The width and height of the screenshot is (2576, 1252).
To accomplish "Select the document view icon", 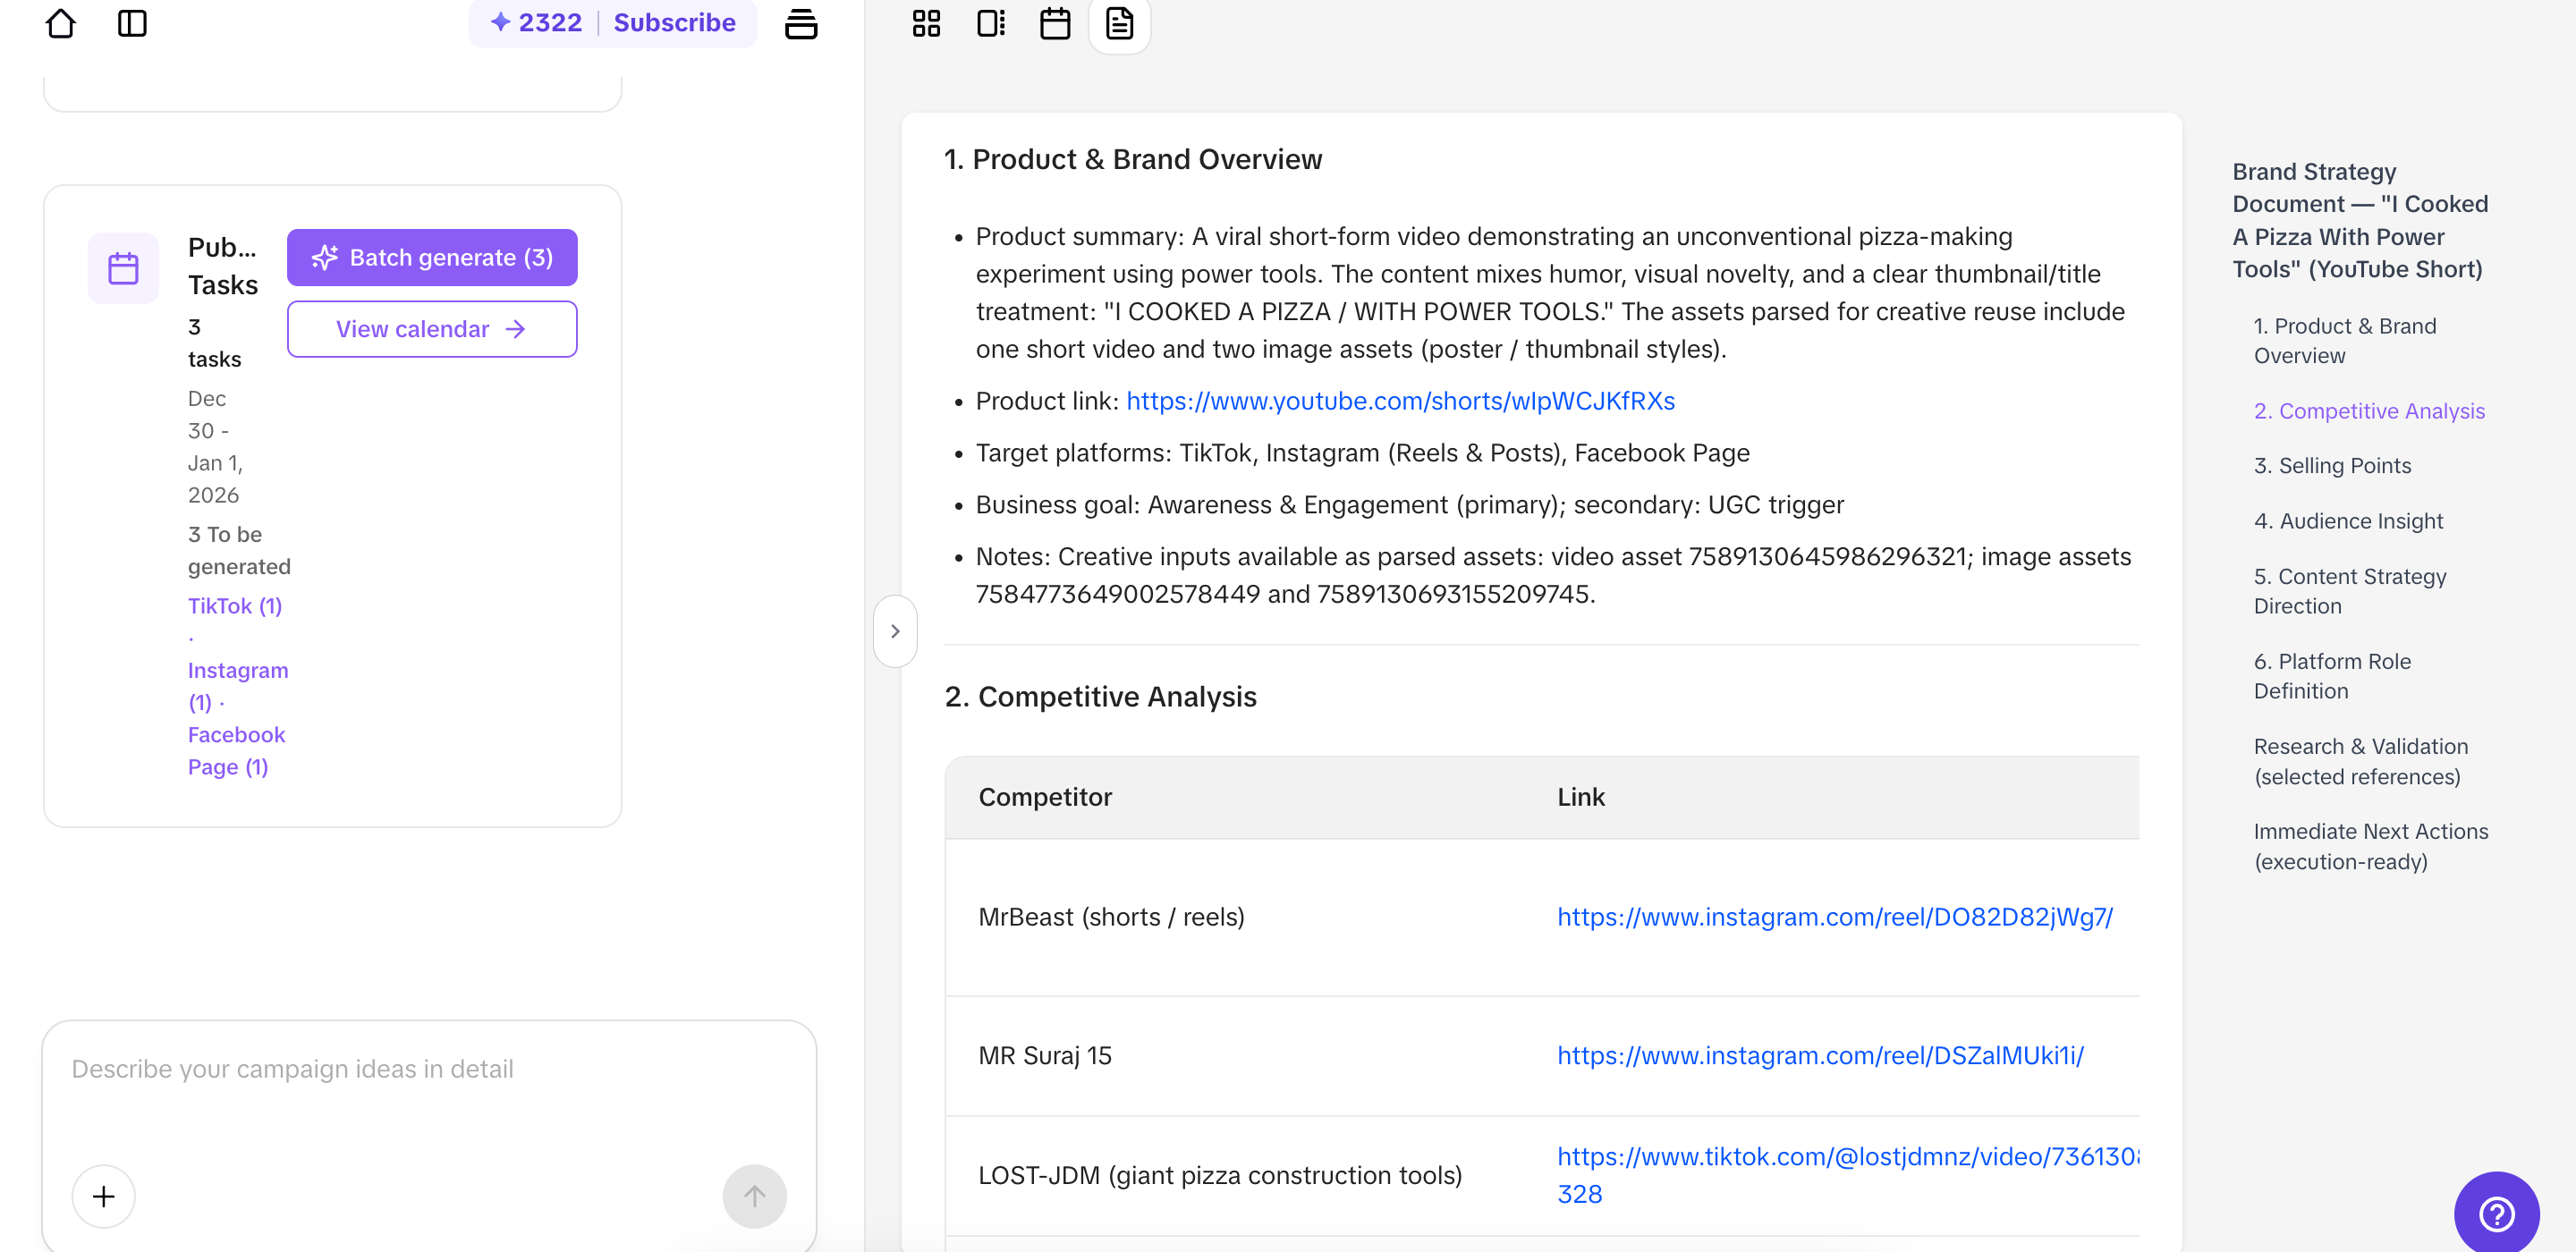I will (1119, 26).
